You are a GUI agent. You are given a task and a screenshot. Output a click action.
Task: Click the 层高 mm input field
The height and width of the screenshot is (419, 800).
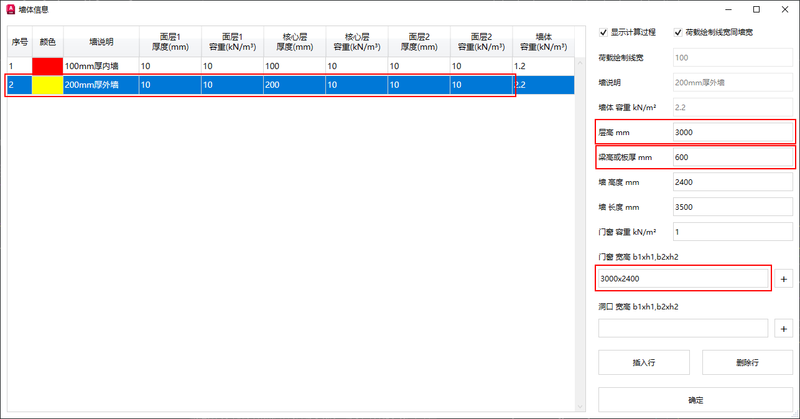733,132
